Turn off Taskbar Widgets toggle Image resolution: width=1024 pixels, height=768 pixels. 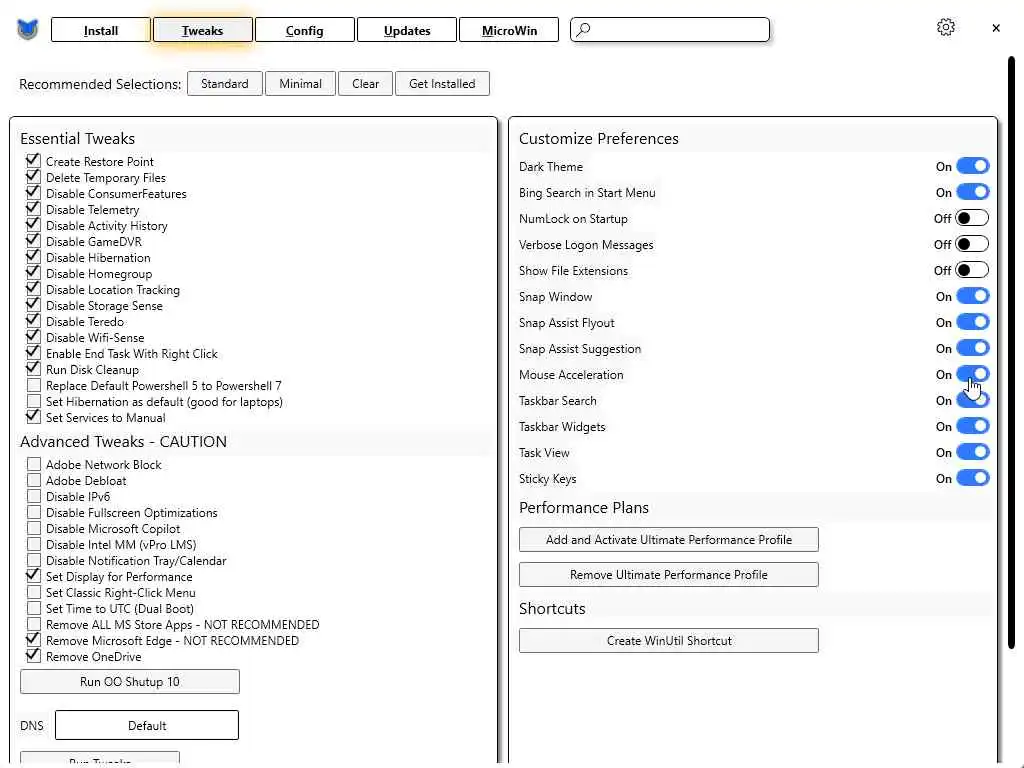tap(972, 426)
